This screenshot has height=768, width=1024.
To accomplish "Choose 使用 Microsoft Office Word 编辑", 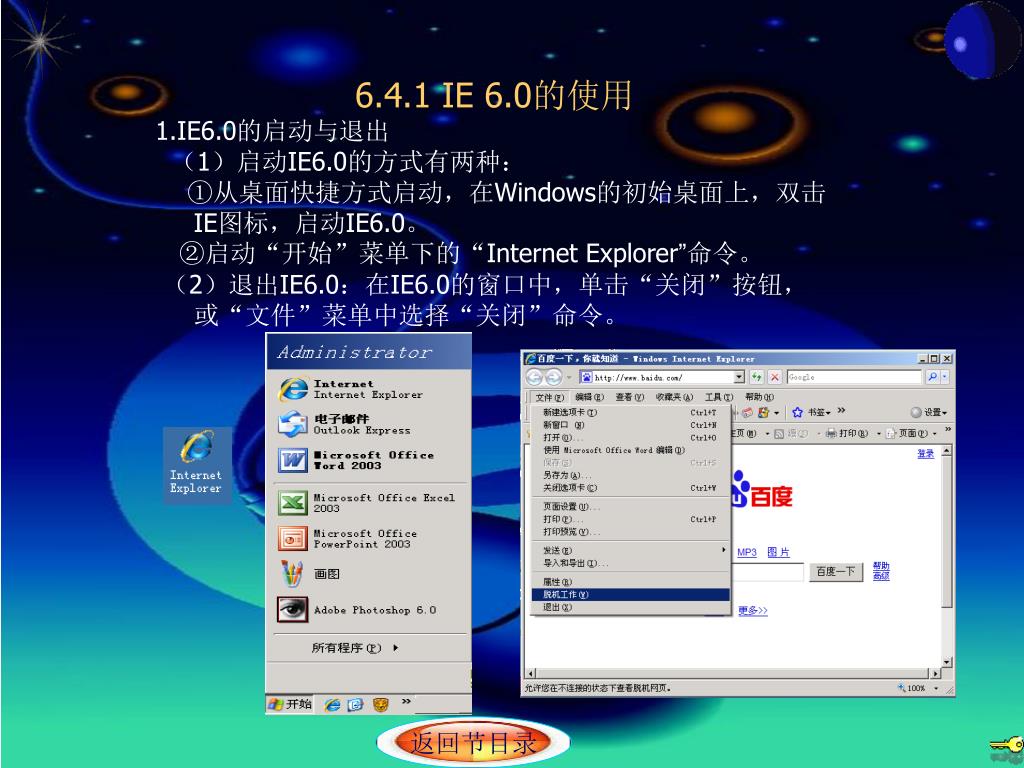I will [x=630, y=450].
